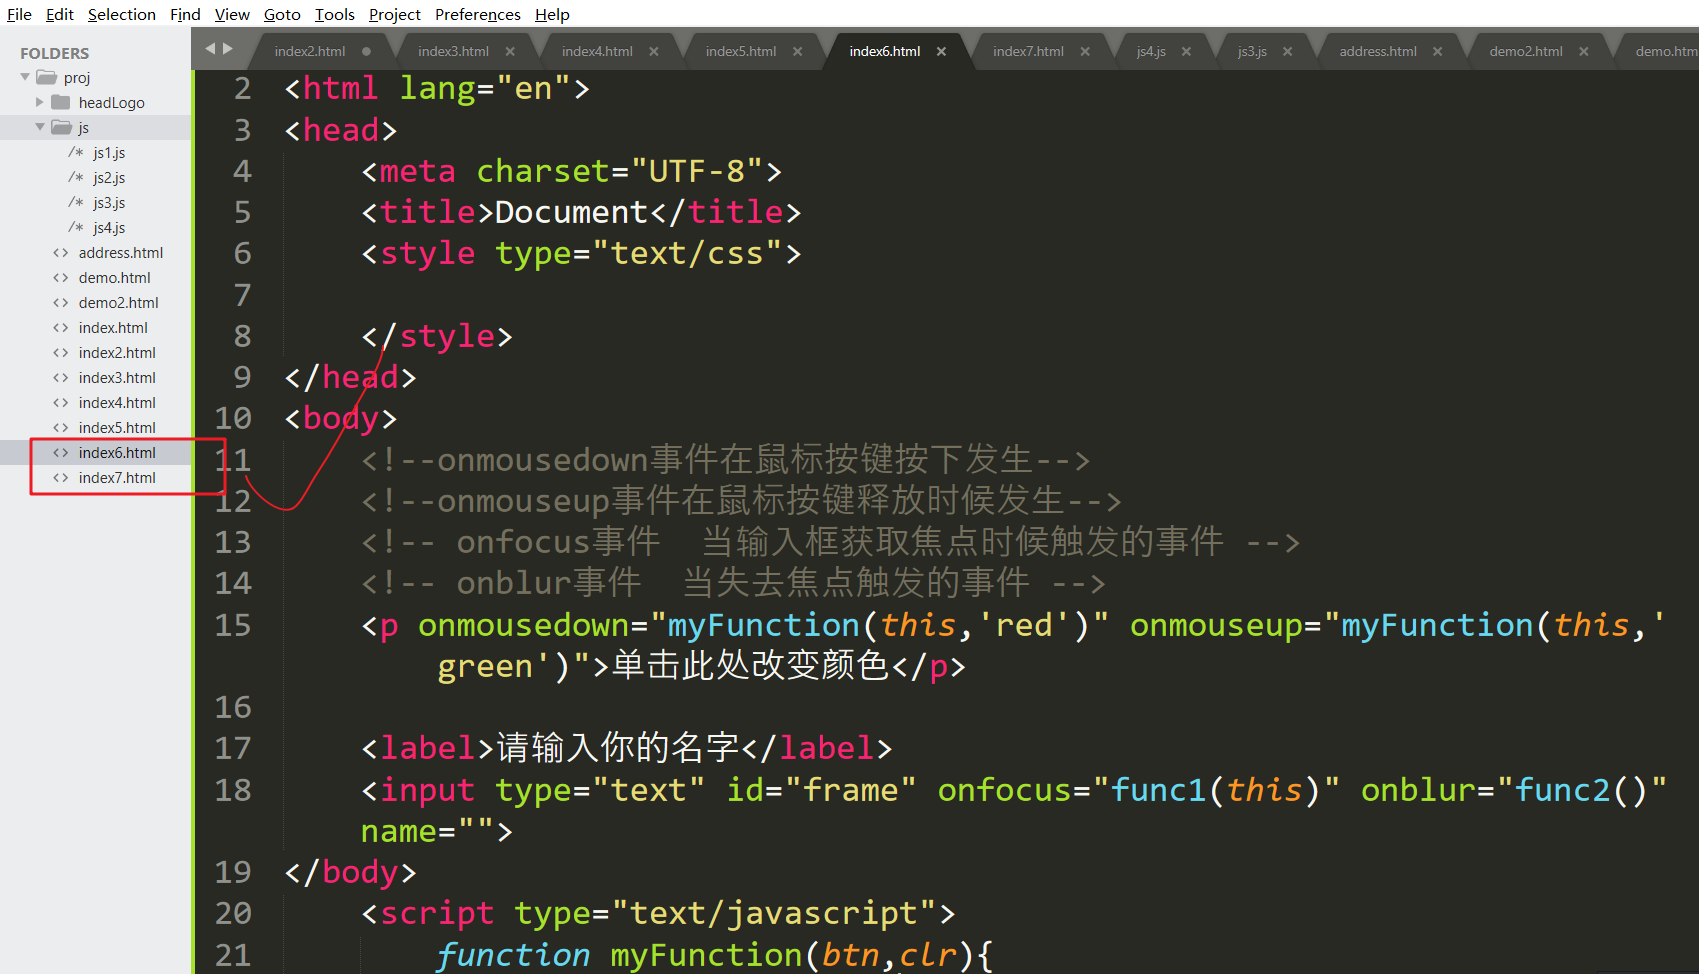Close the js4.js tab
The height and width of the screenshot is (974, 1699).
(x=1186, y=51)
